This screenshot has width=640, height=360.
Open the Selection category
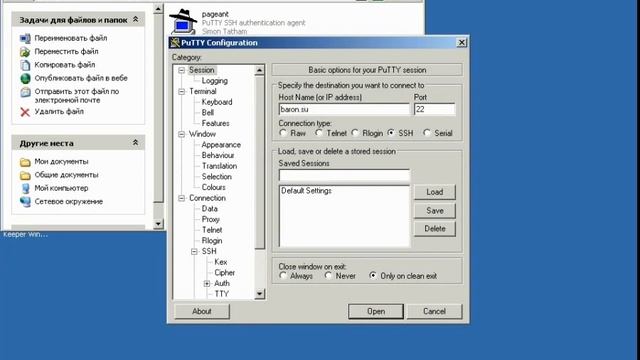click(x=216, y=177)
